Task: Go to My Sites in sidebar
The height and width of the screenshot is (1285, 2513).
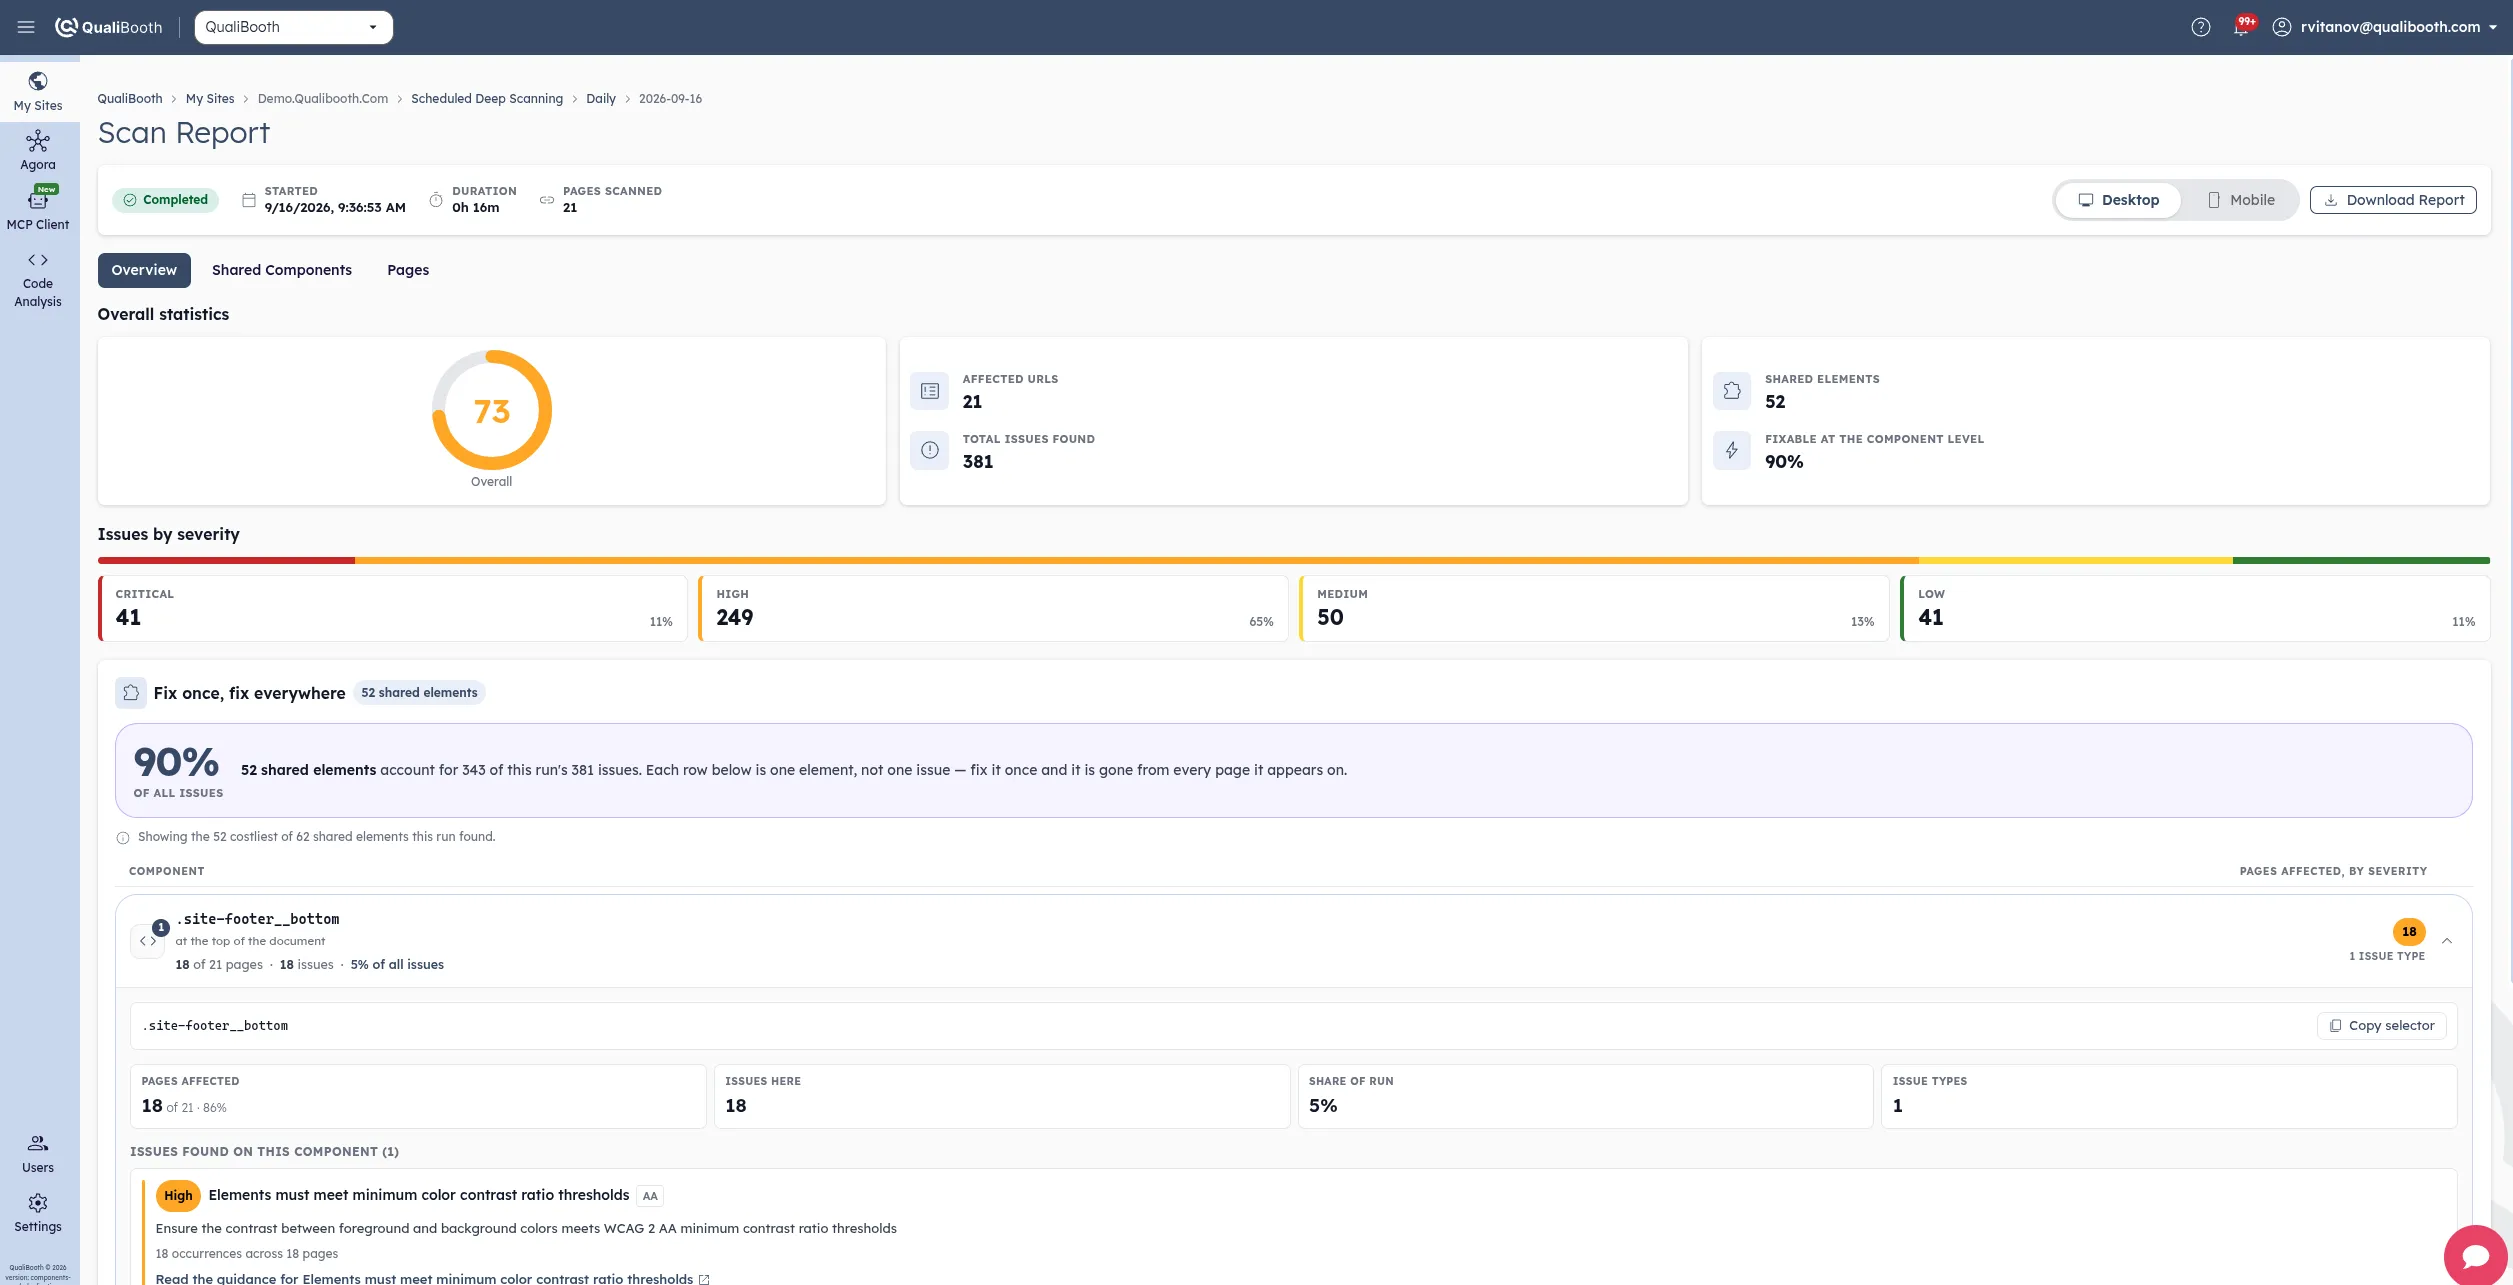Action: point(38,91)
